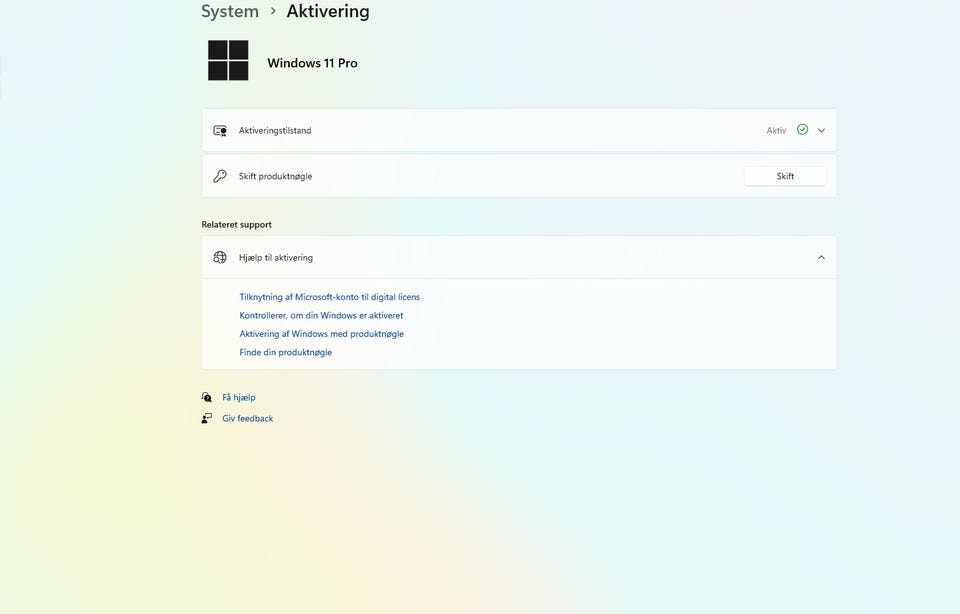The image size is (960, 614).
Task: Click the globe icon beside Hjælp til aktivering
Action: click(x=220, y=258)
